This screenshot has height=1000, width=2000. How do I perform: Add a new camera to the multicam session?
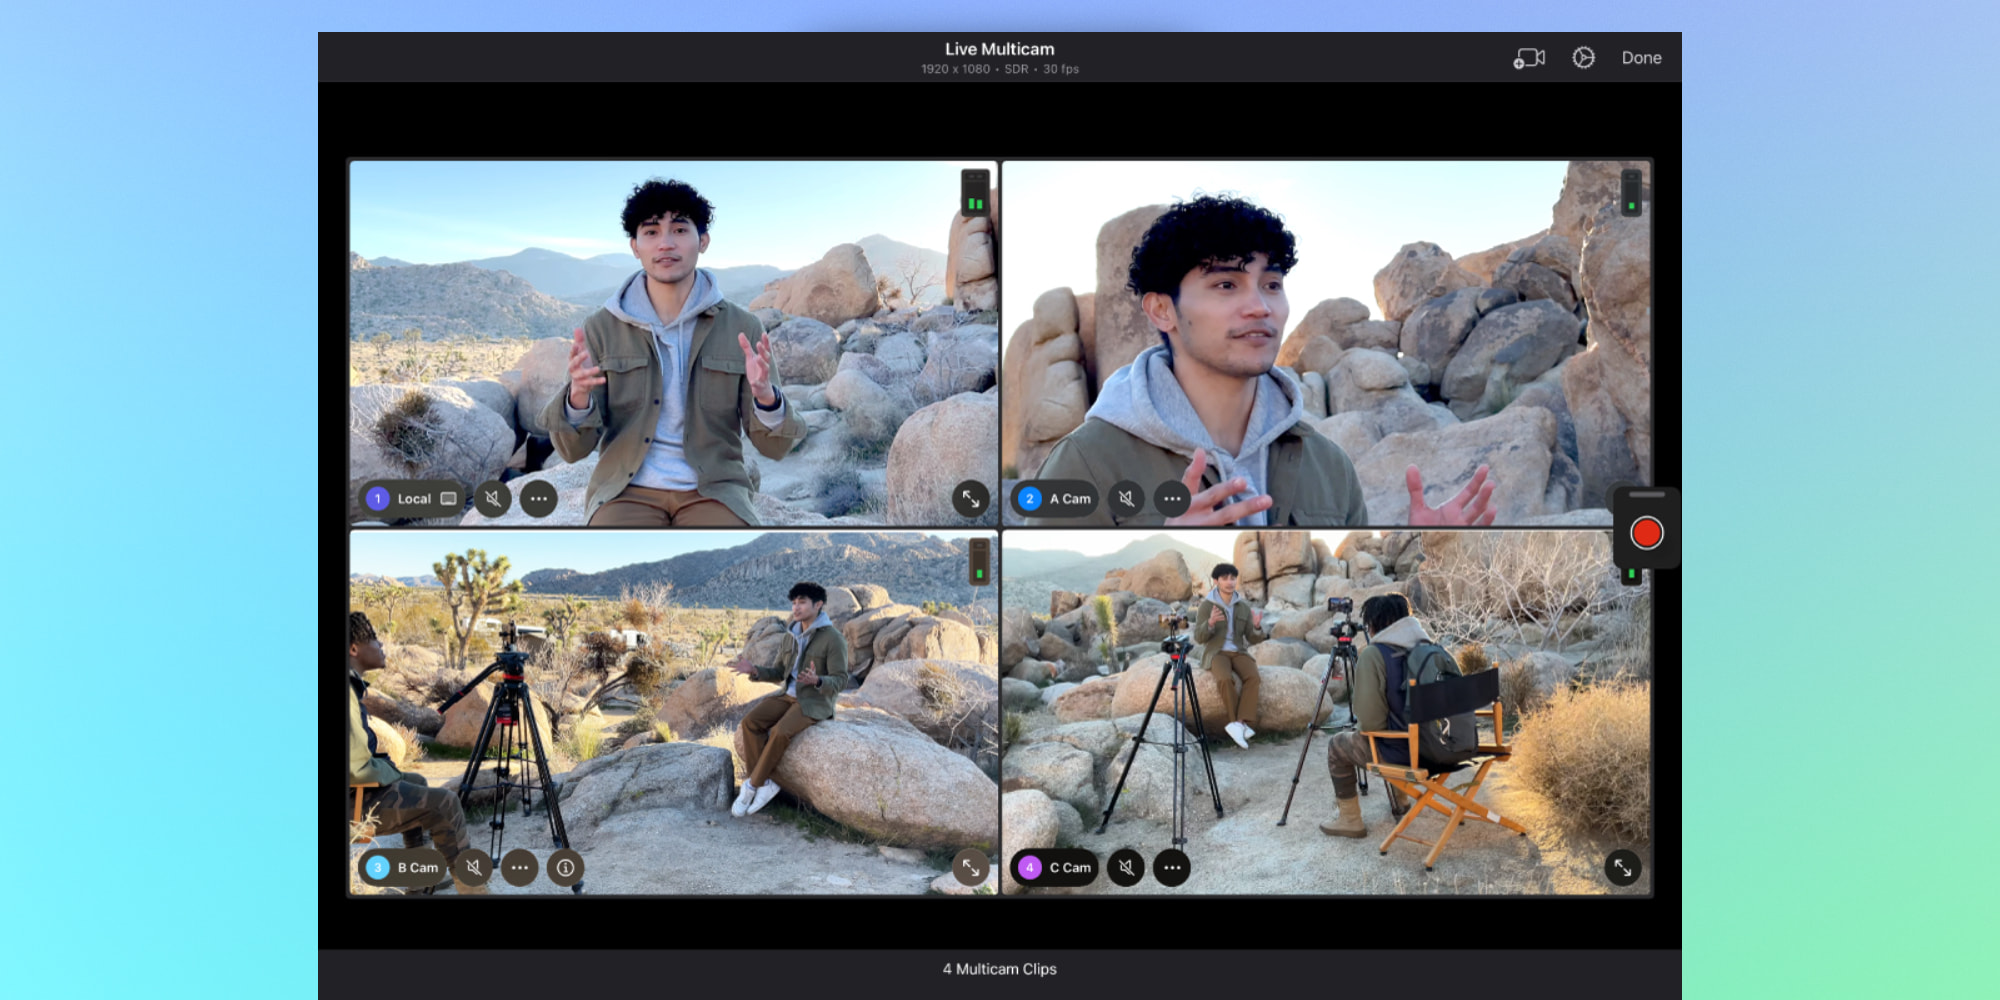pos(1529,57)
